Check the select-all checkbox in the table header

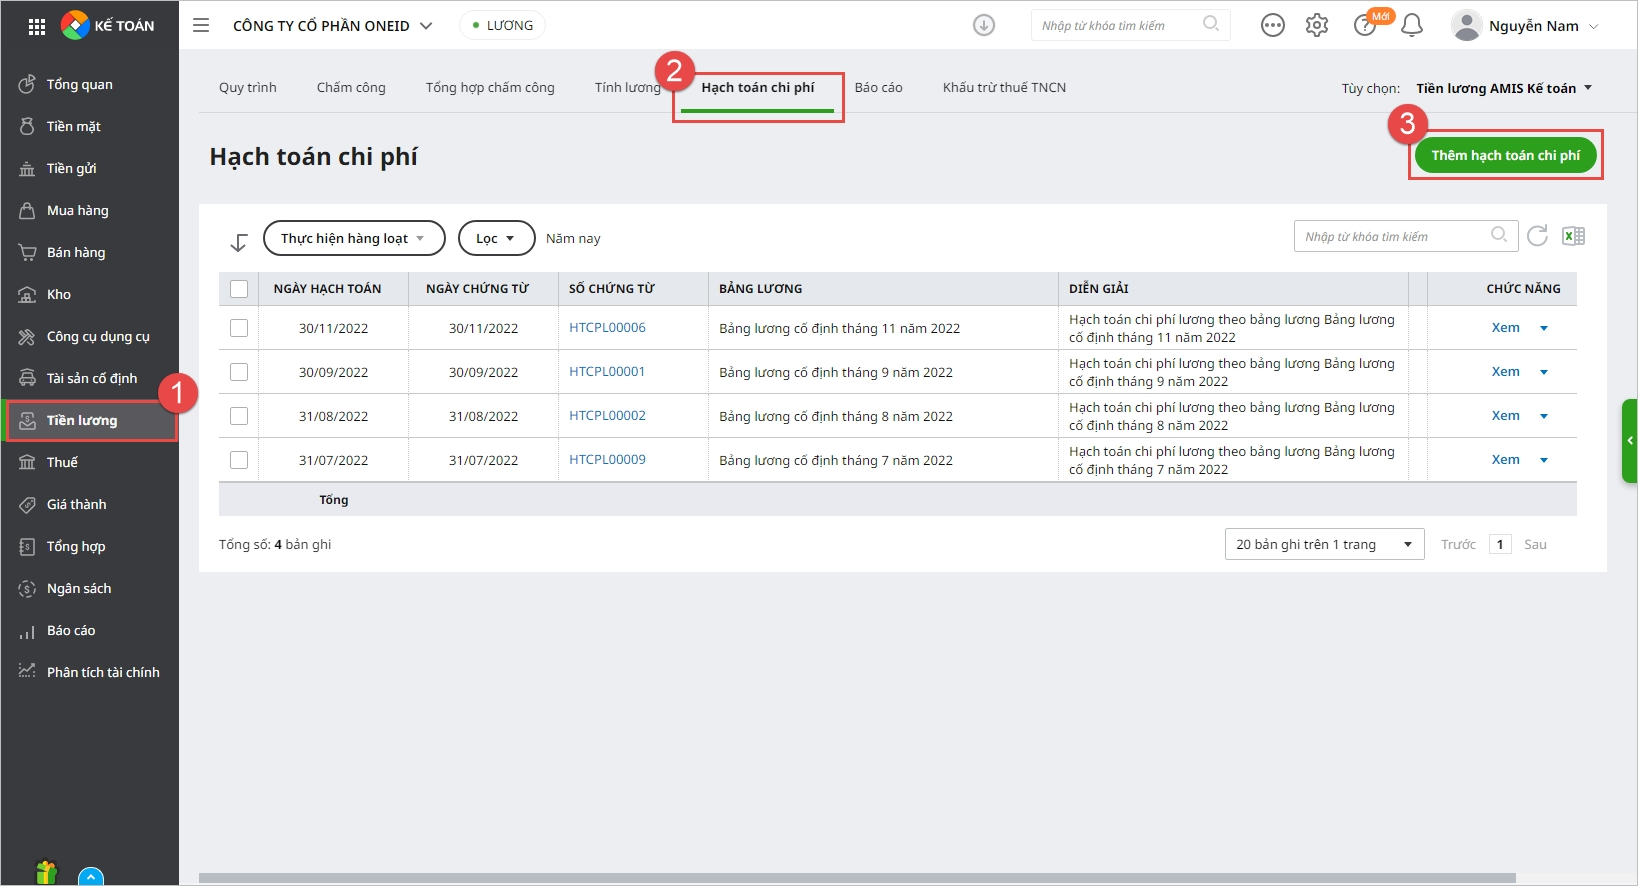pyautogui.click(x=239, y=289)
